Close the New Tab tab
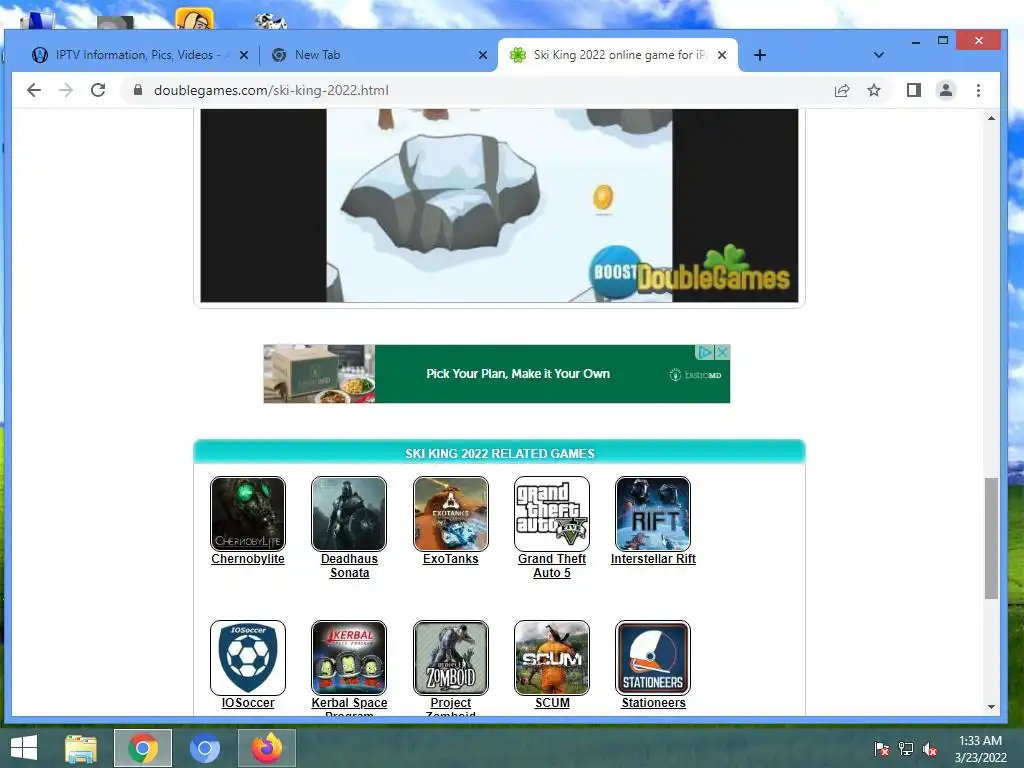The height and width of the screenshot is (768, 1024). (x=483, y=55)
